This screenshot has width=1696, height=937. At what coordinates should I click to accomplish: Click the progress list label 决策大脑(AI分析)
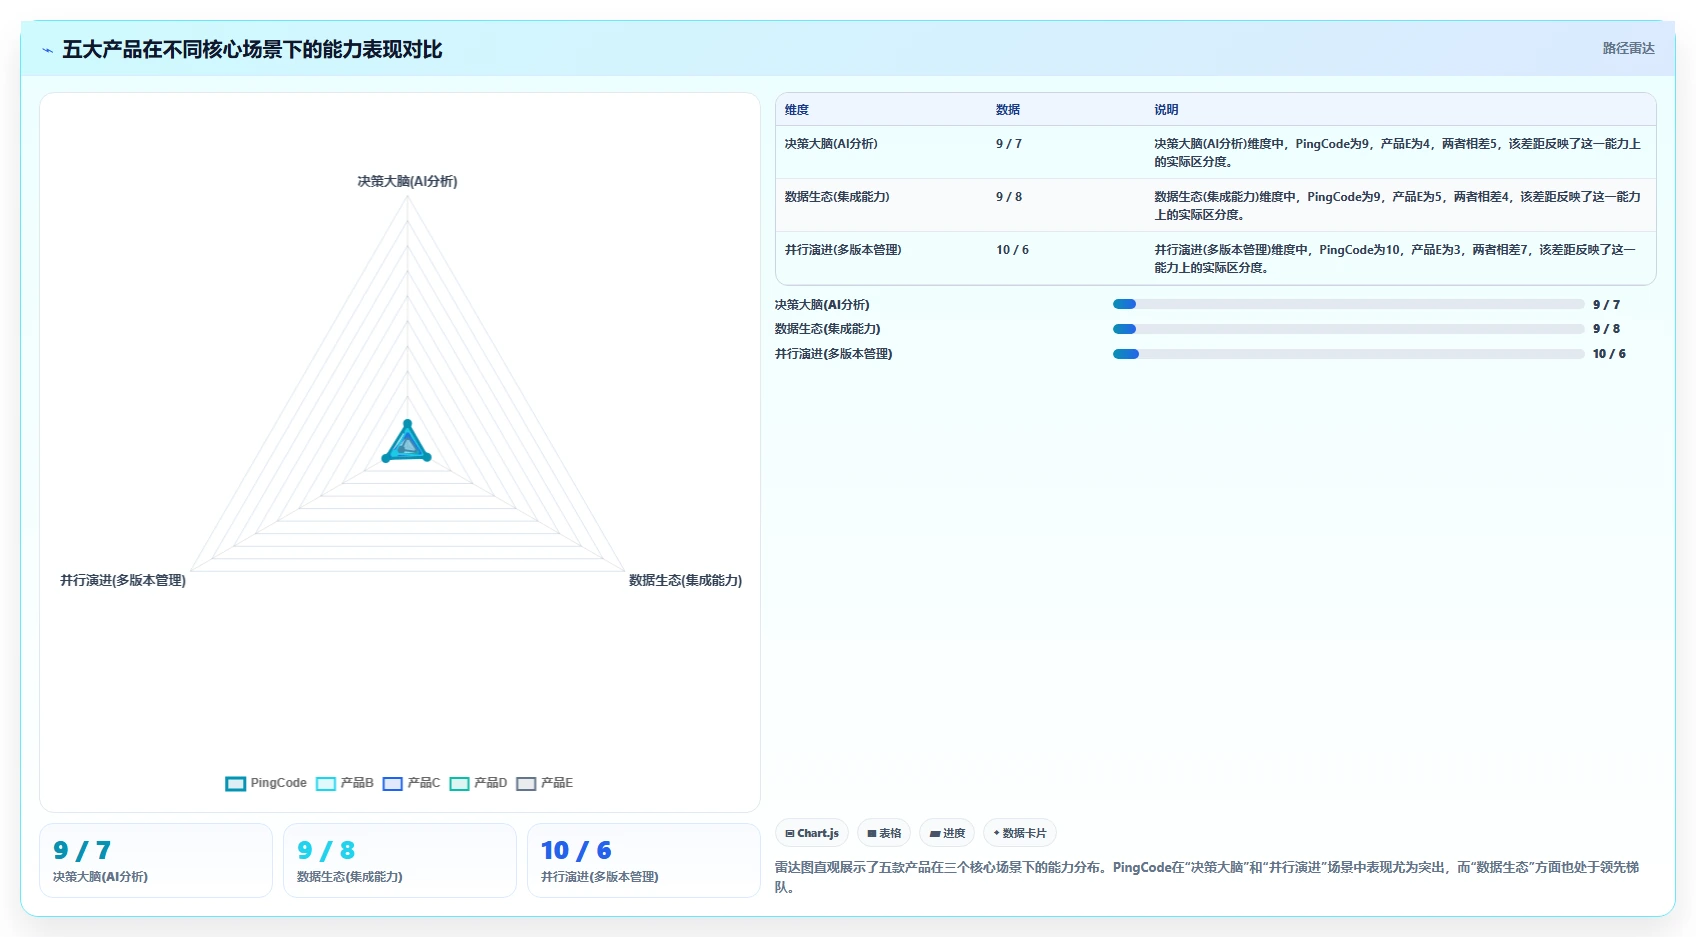point(822,305)
